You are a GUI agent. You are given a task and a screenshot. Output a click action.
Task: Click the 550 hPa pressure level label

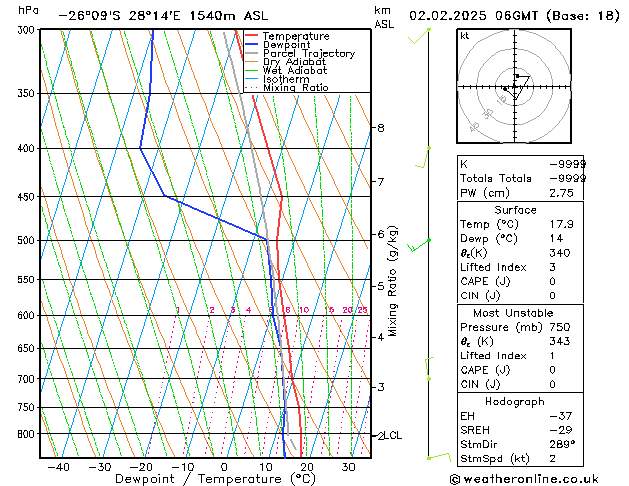pyautogui.click(x=26, y=279)
